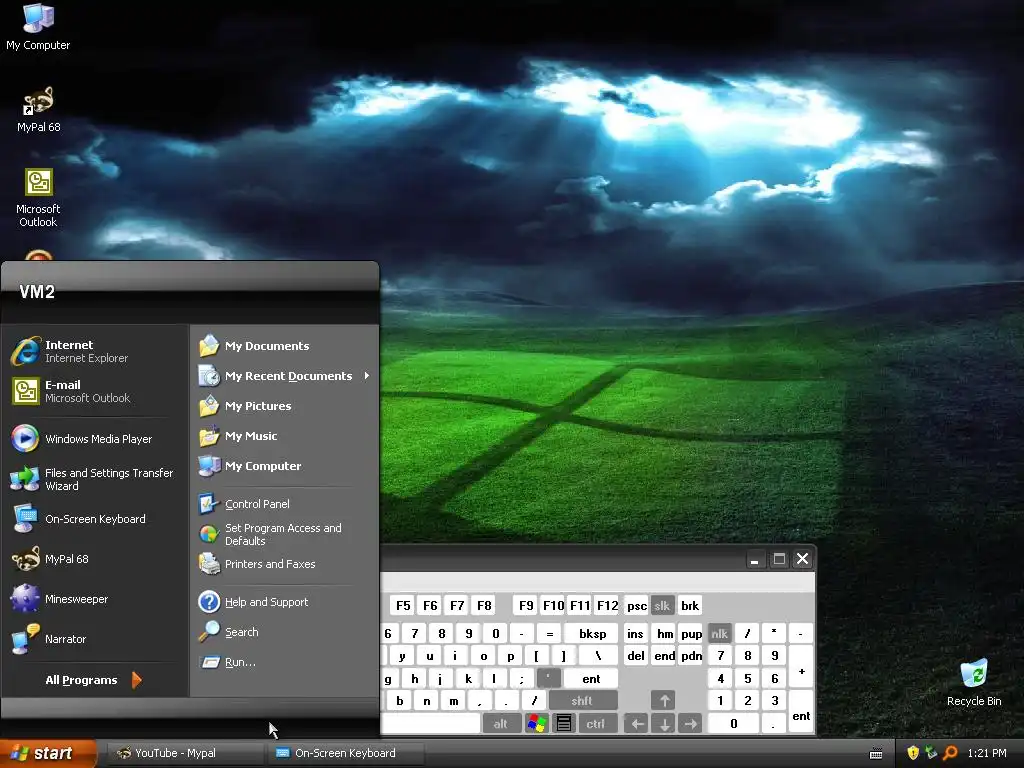Open Control Panel from Start menu

[285, 504]
